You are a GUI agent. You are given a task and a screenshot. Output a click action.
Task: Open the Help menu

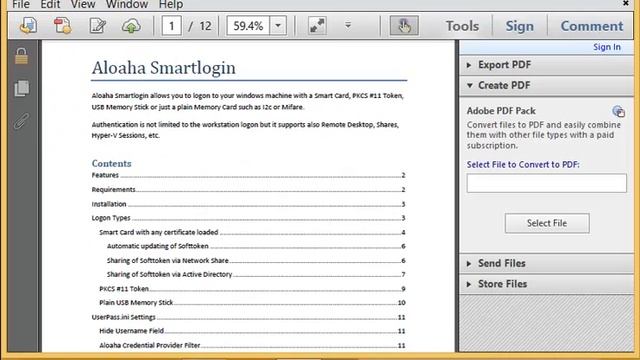(x=171, y=4)
